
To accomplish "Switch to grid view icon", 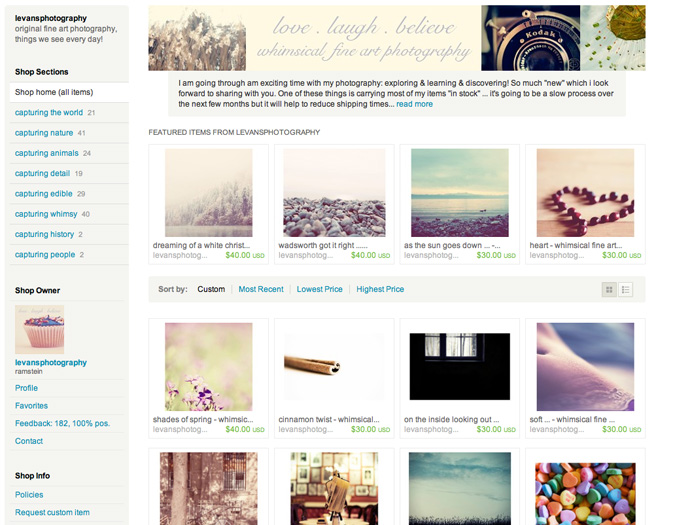I will click(609, 290).
